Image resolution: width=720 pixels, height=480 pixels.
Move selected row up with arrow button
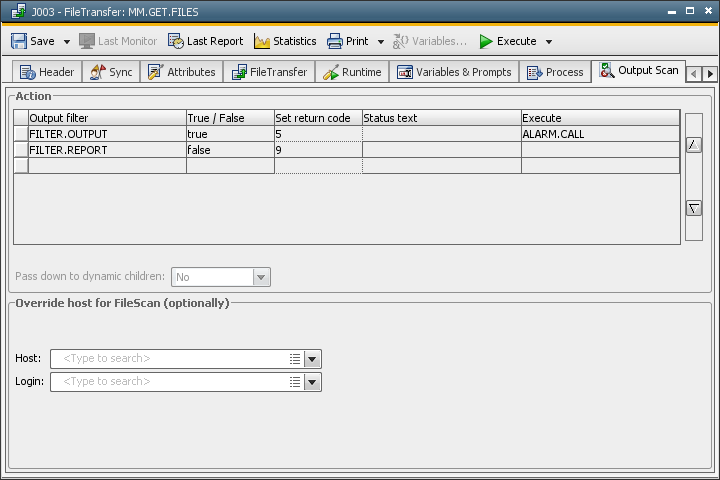click(693, 145)
